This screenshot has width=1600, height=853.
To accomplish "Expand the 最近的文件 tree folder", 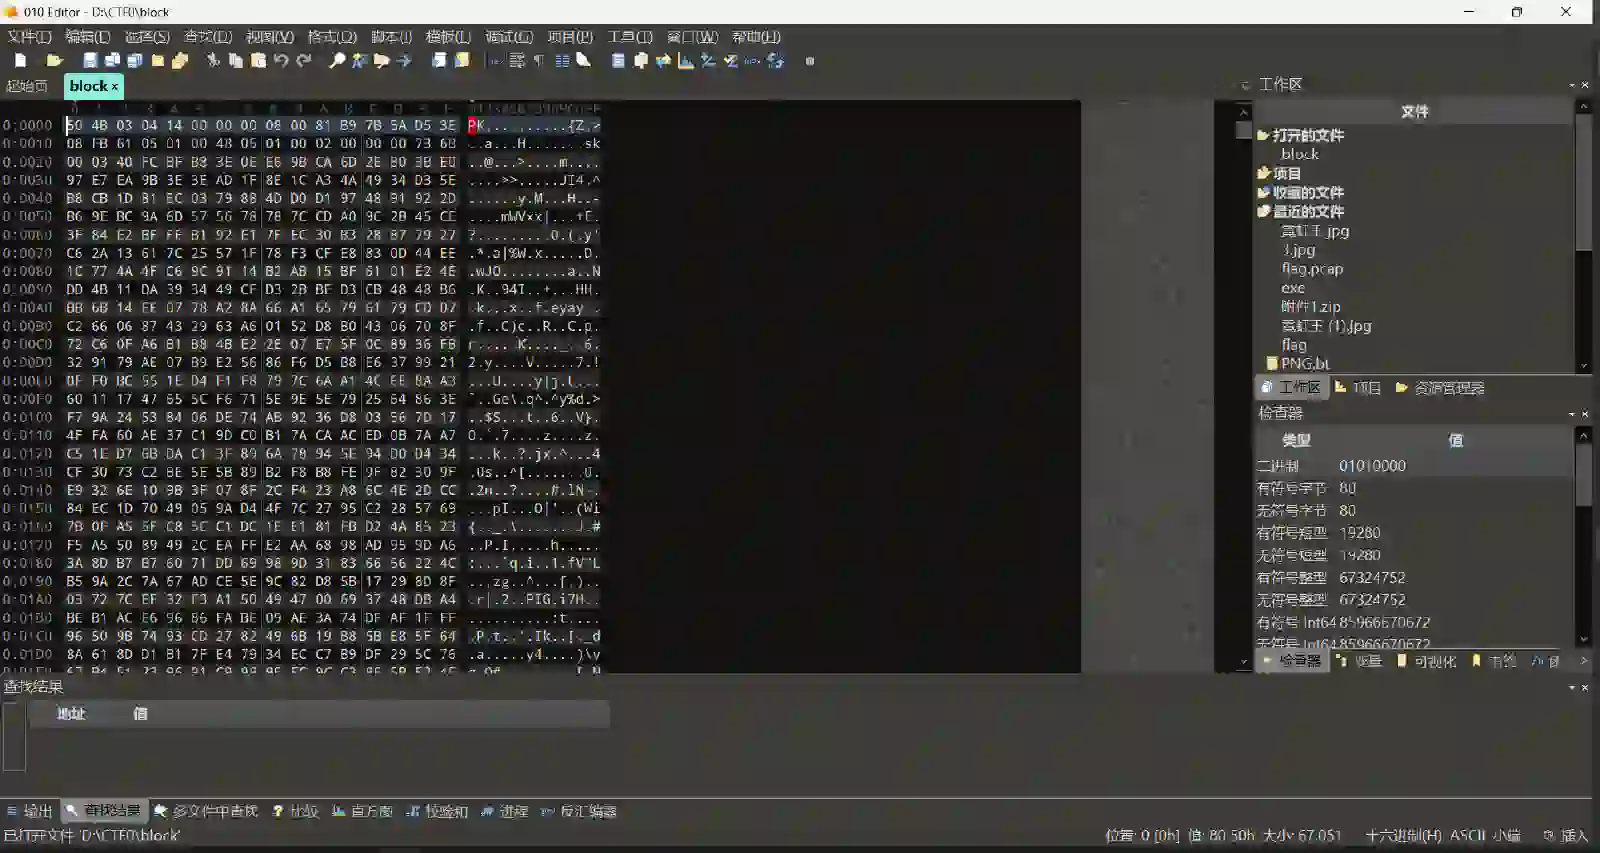I will (1264, 212).
